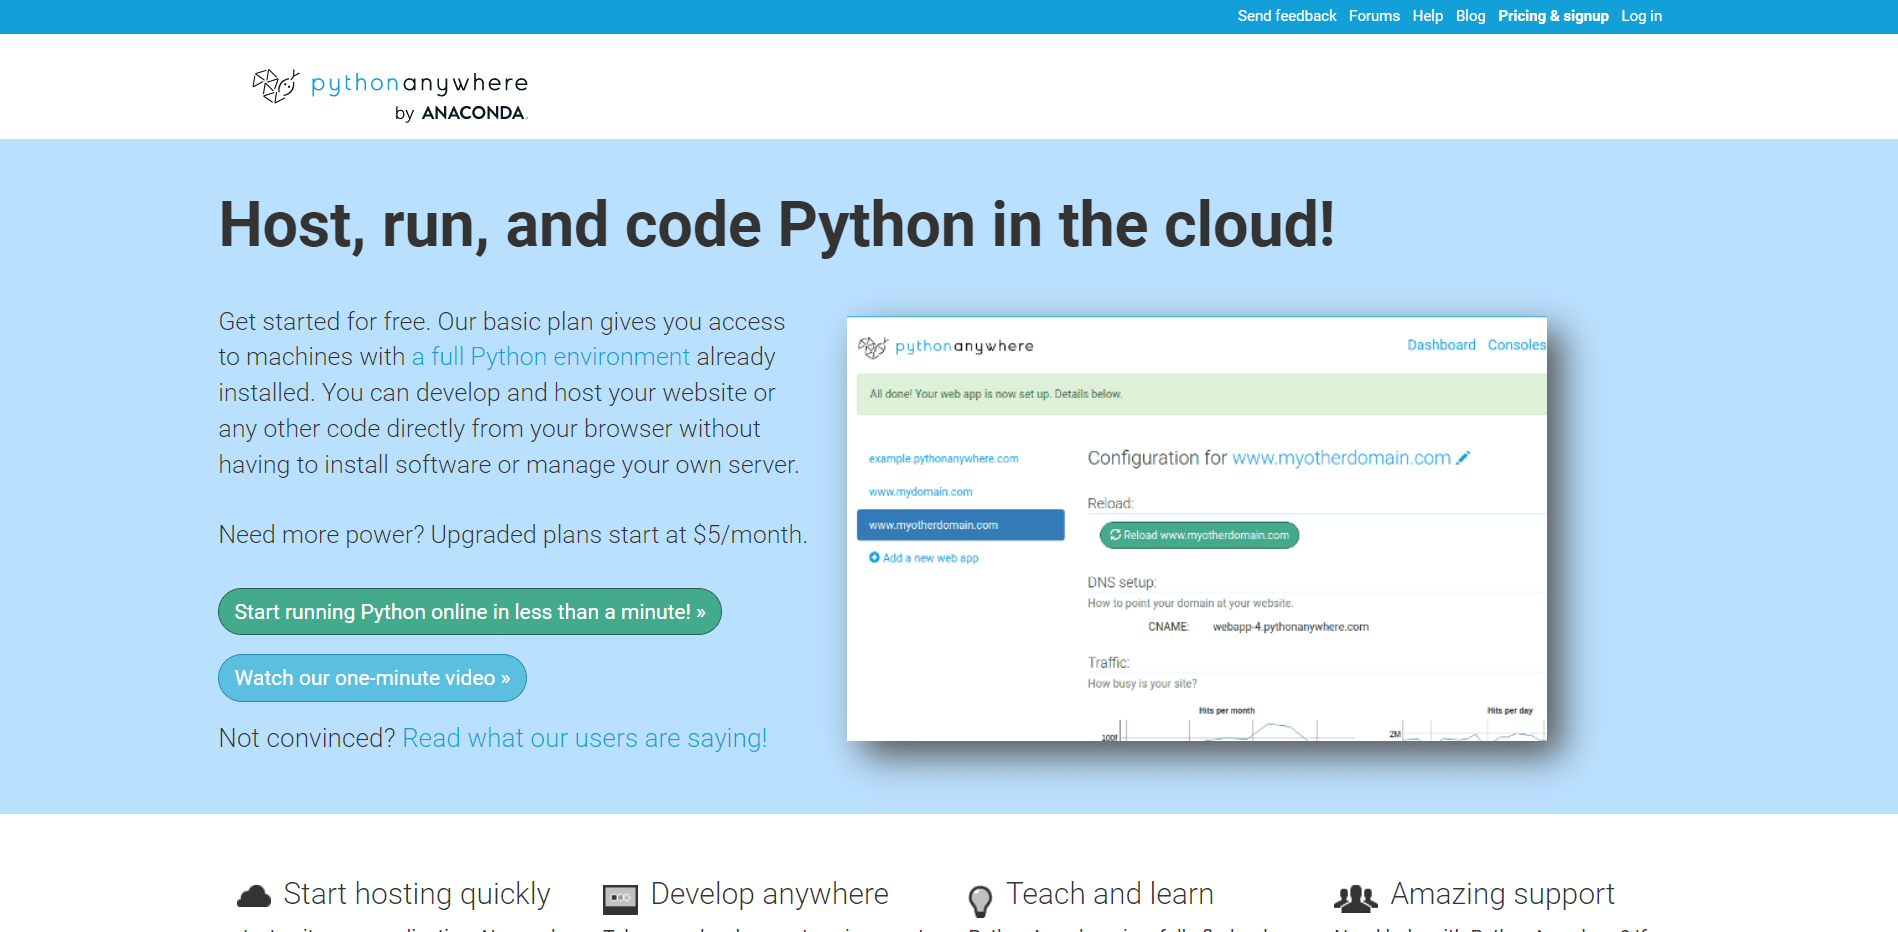This screenshot has width=1898, height=932.
Task: Open Pricing & signup page
Action: (x=1552, y=16)
